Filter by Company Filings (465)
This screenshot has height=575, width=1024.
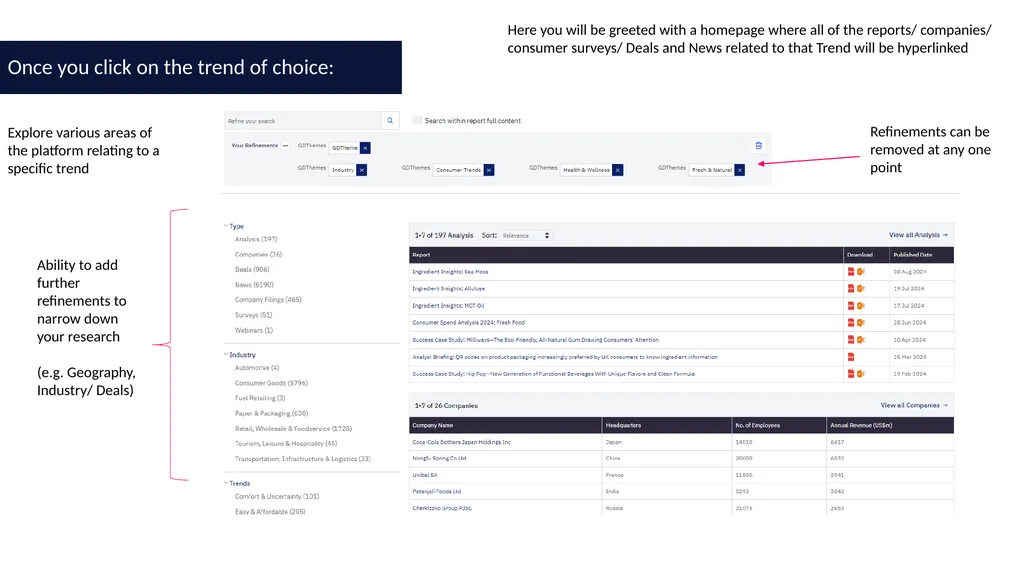coord(268,300)
